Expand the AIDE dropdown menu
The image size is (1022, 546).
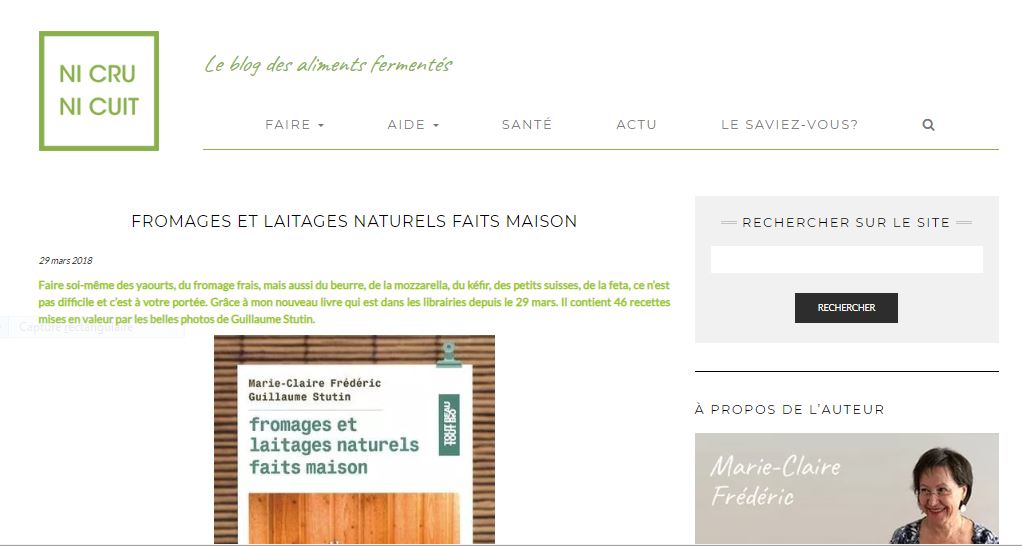tap(413, 124)
